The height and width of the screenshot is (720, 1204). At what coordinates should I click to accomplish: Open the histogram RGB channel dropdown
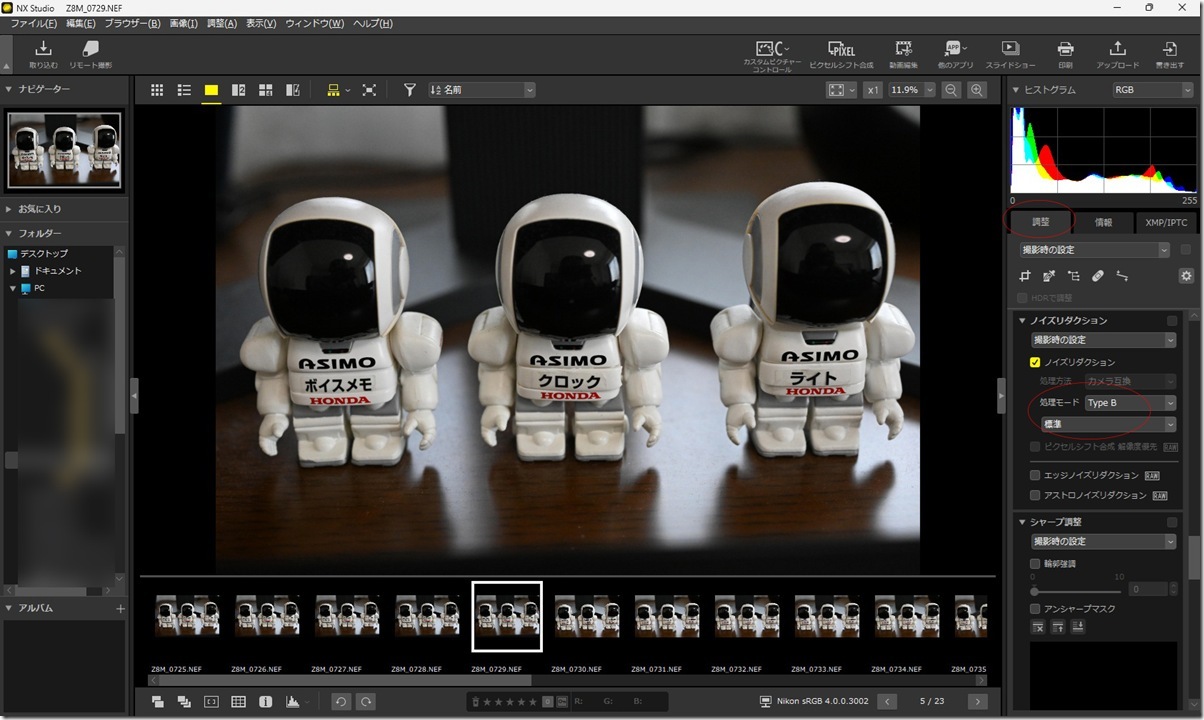[x=1153, y=90]
